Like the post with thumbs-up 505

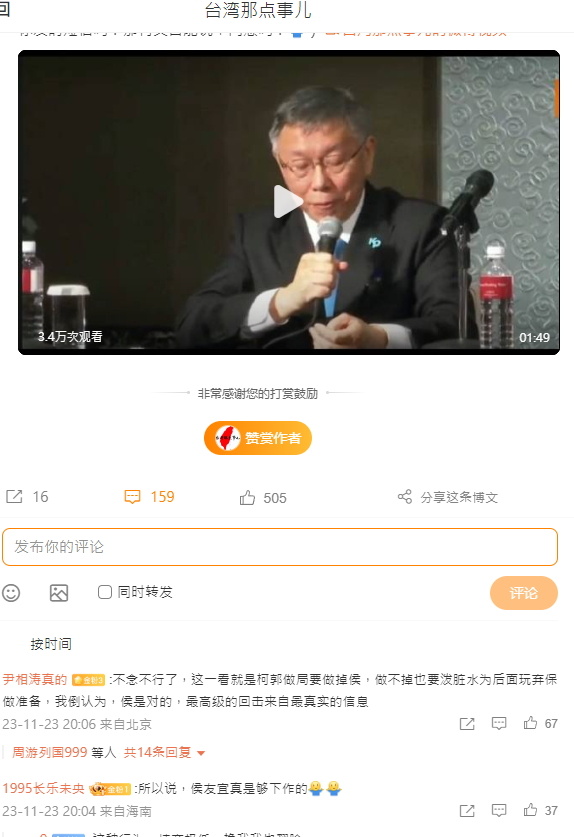pos(247,498)
